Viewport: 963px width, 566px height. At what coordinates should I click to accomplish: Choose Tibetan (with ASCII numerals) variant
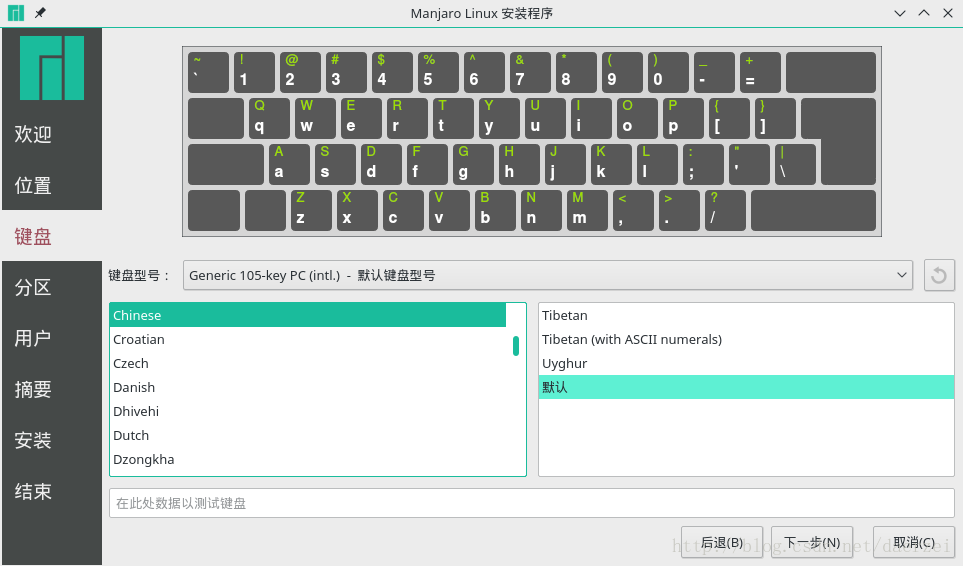tap(746, 339)
